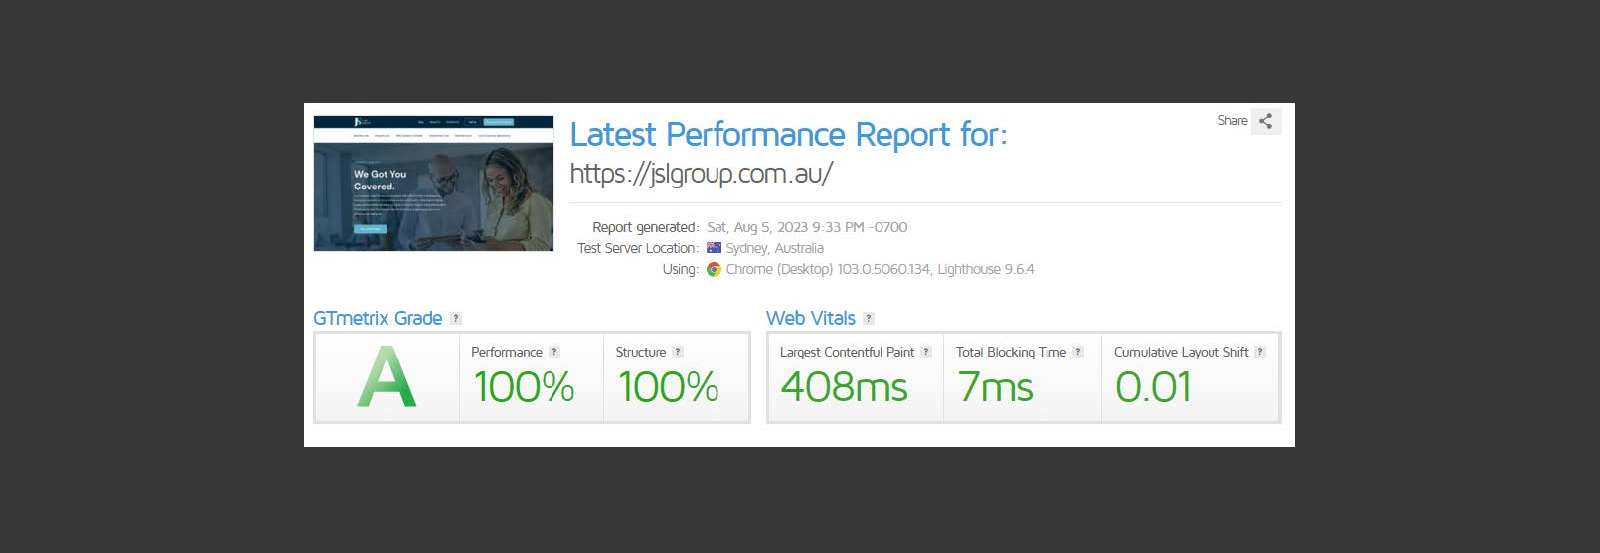
Task: Click the Structure 100% score
Action: click(x=668, y=387)
